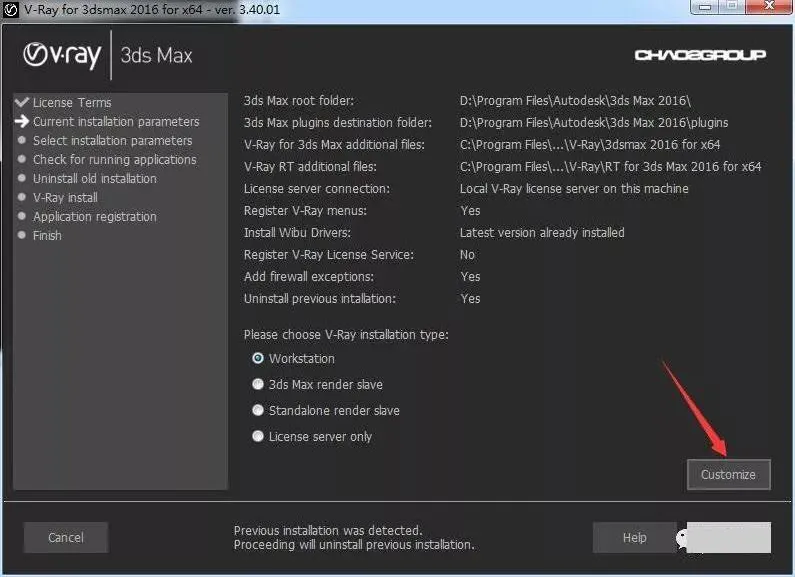Click the Chaos Group logo
This screenshot has height=577, width=795.
pos(700,55)
